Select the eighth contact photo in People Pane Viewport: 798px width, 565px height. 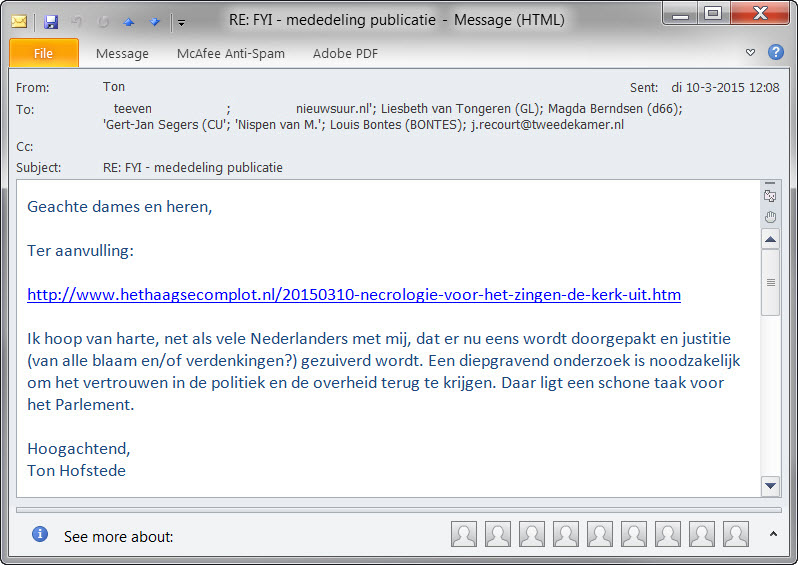702,534
